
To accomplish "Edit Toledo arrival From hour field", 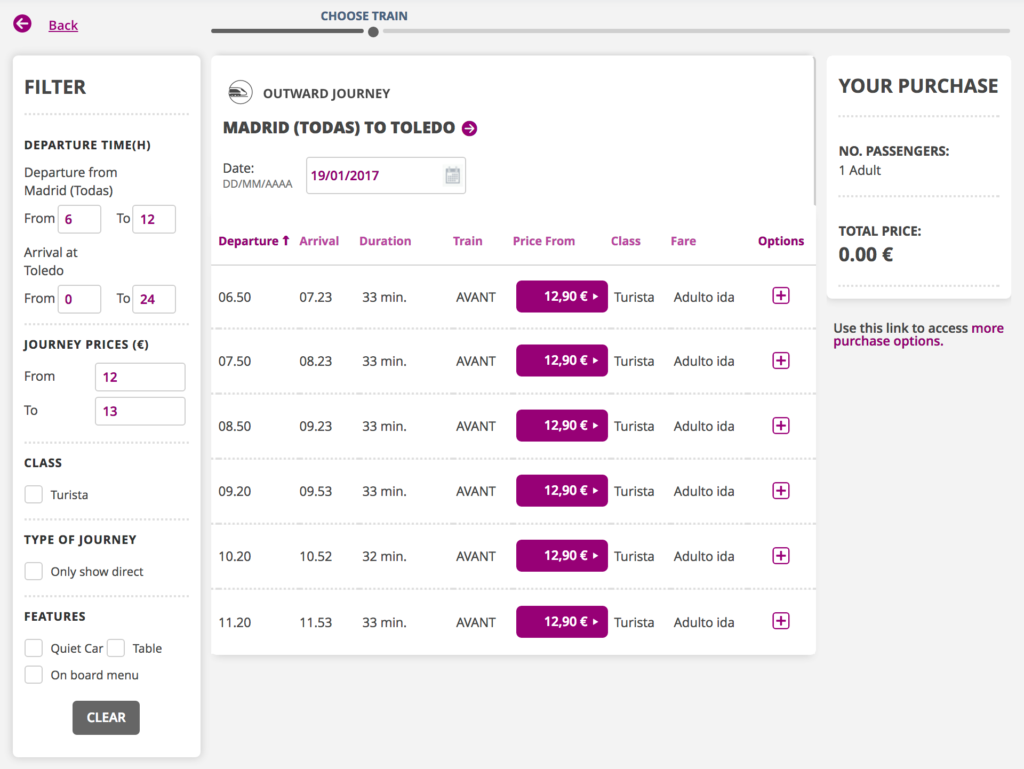I will click(x=79, y=299).
